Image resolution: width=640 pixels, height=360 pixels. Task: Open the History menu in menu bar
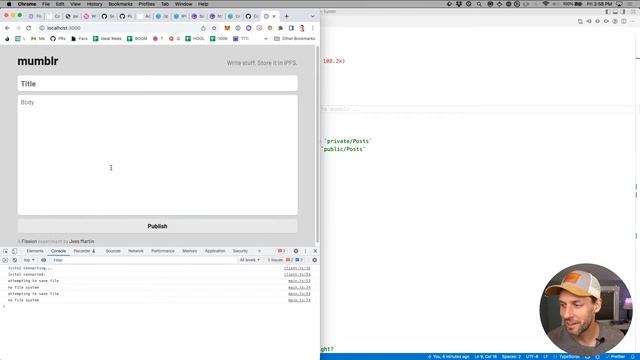coord(95,4)
